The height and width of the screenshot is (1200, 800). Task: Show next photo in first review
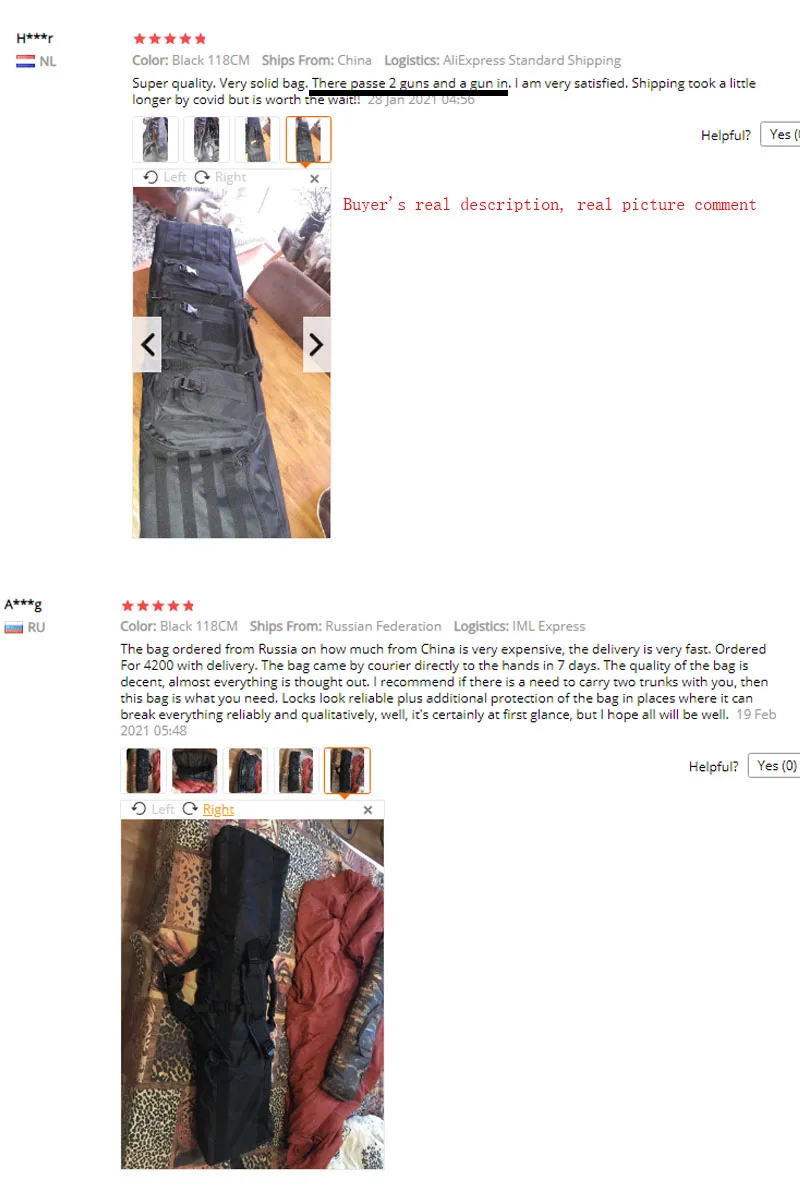316,345
